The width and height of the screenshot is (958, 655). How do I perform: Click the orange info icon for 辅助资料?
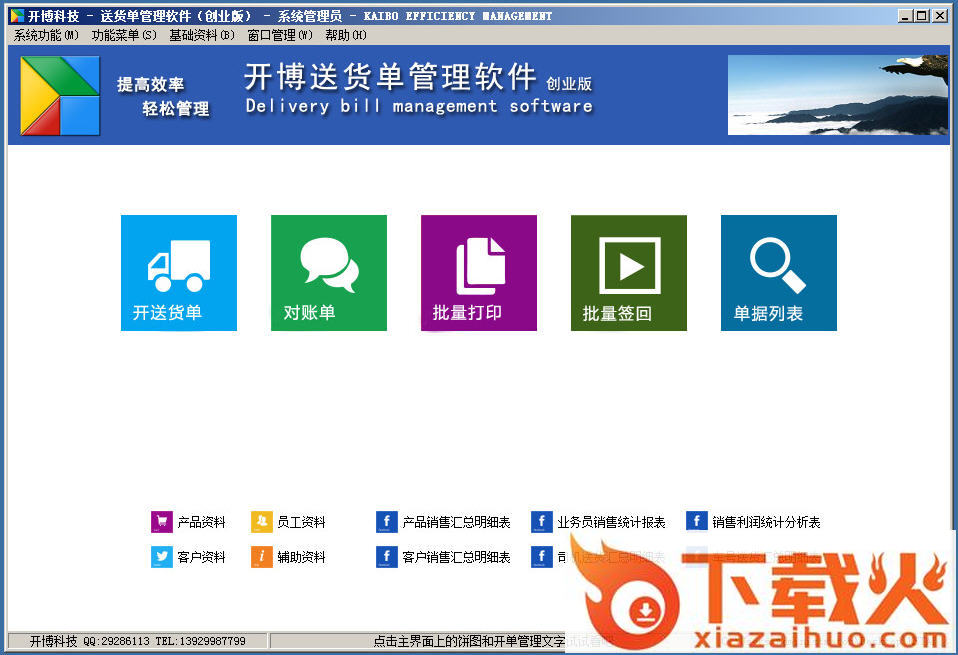[x=261, y=557]
